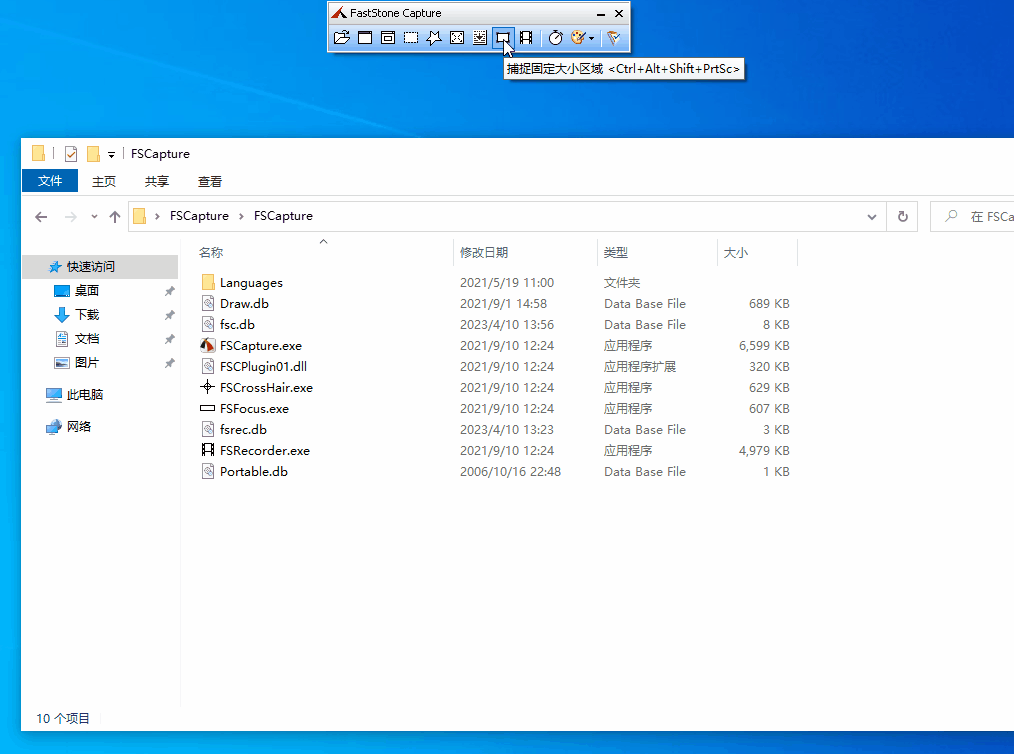
Task: Navigate back with the left arrow button
Action: (x=40, y=216)
